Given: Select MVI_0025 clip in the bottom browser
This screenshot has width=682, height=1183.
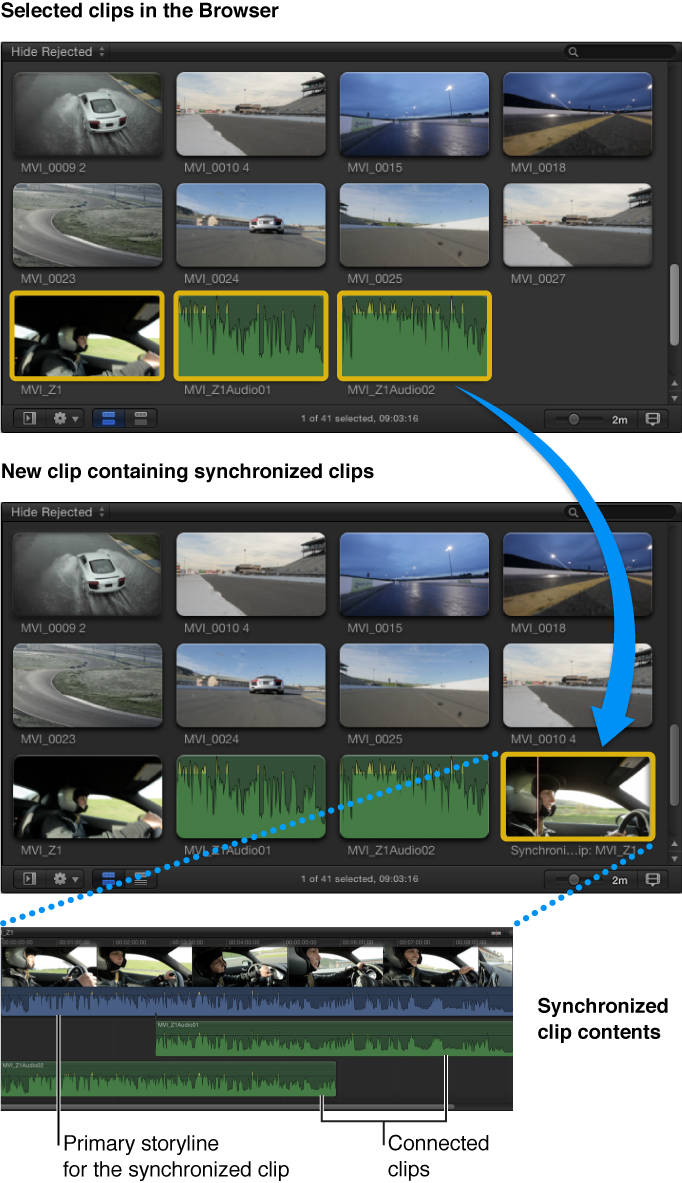Looking at the screenshot, I should coord(414,685).
